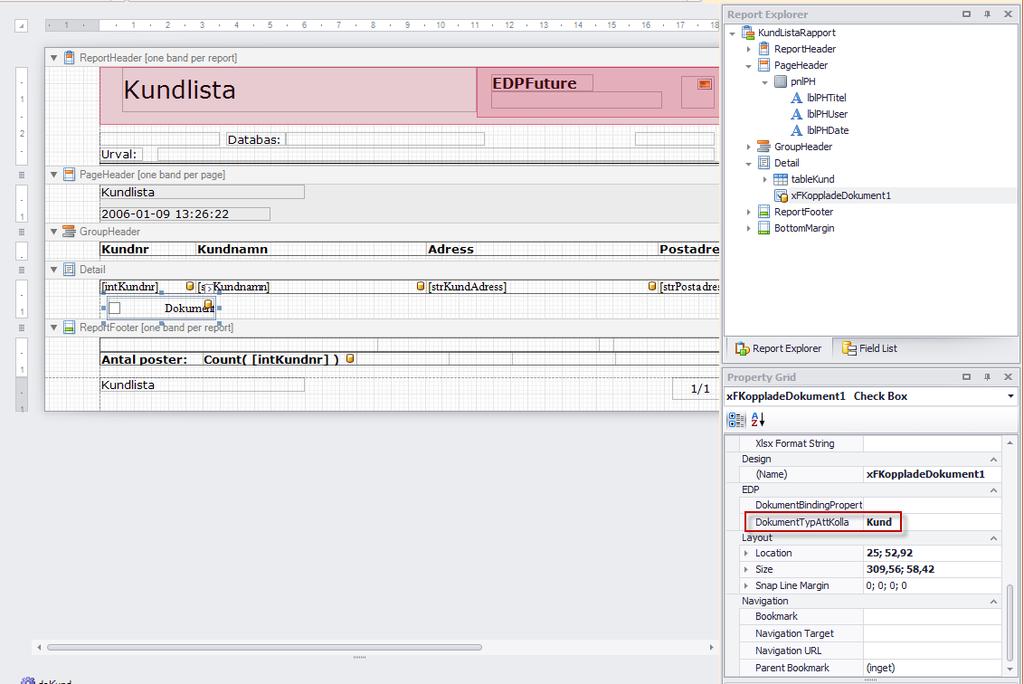Click the Detail band icon in Report Explorer
Viewport: 1024px width, 684px height.
point(763,163)
